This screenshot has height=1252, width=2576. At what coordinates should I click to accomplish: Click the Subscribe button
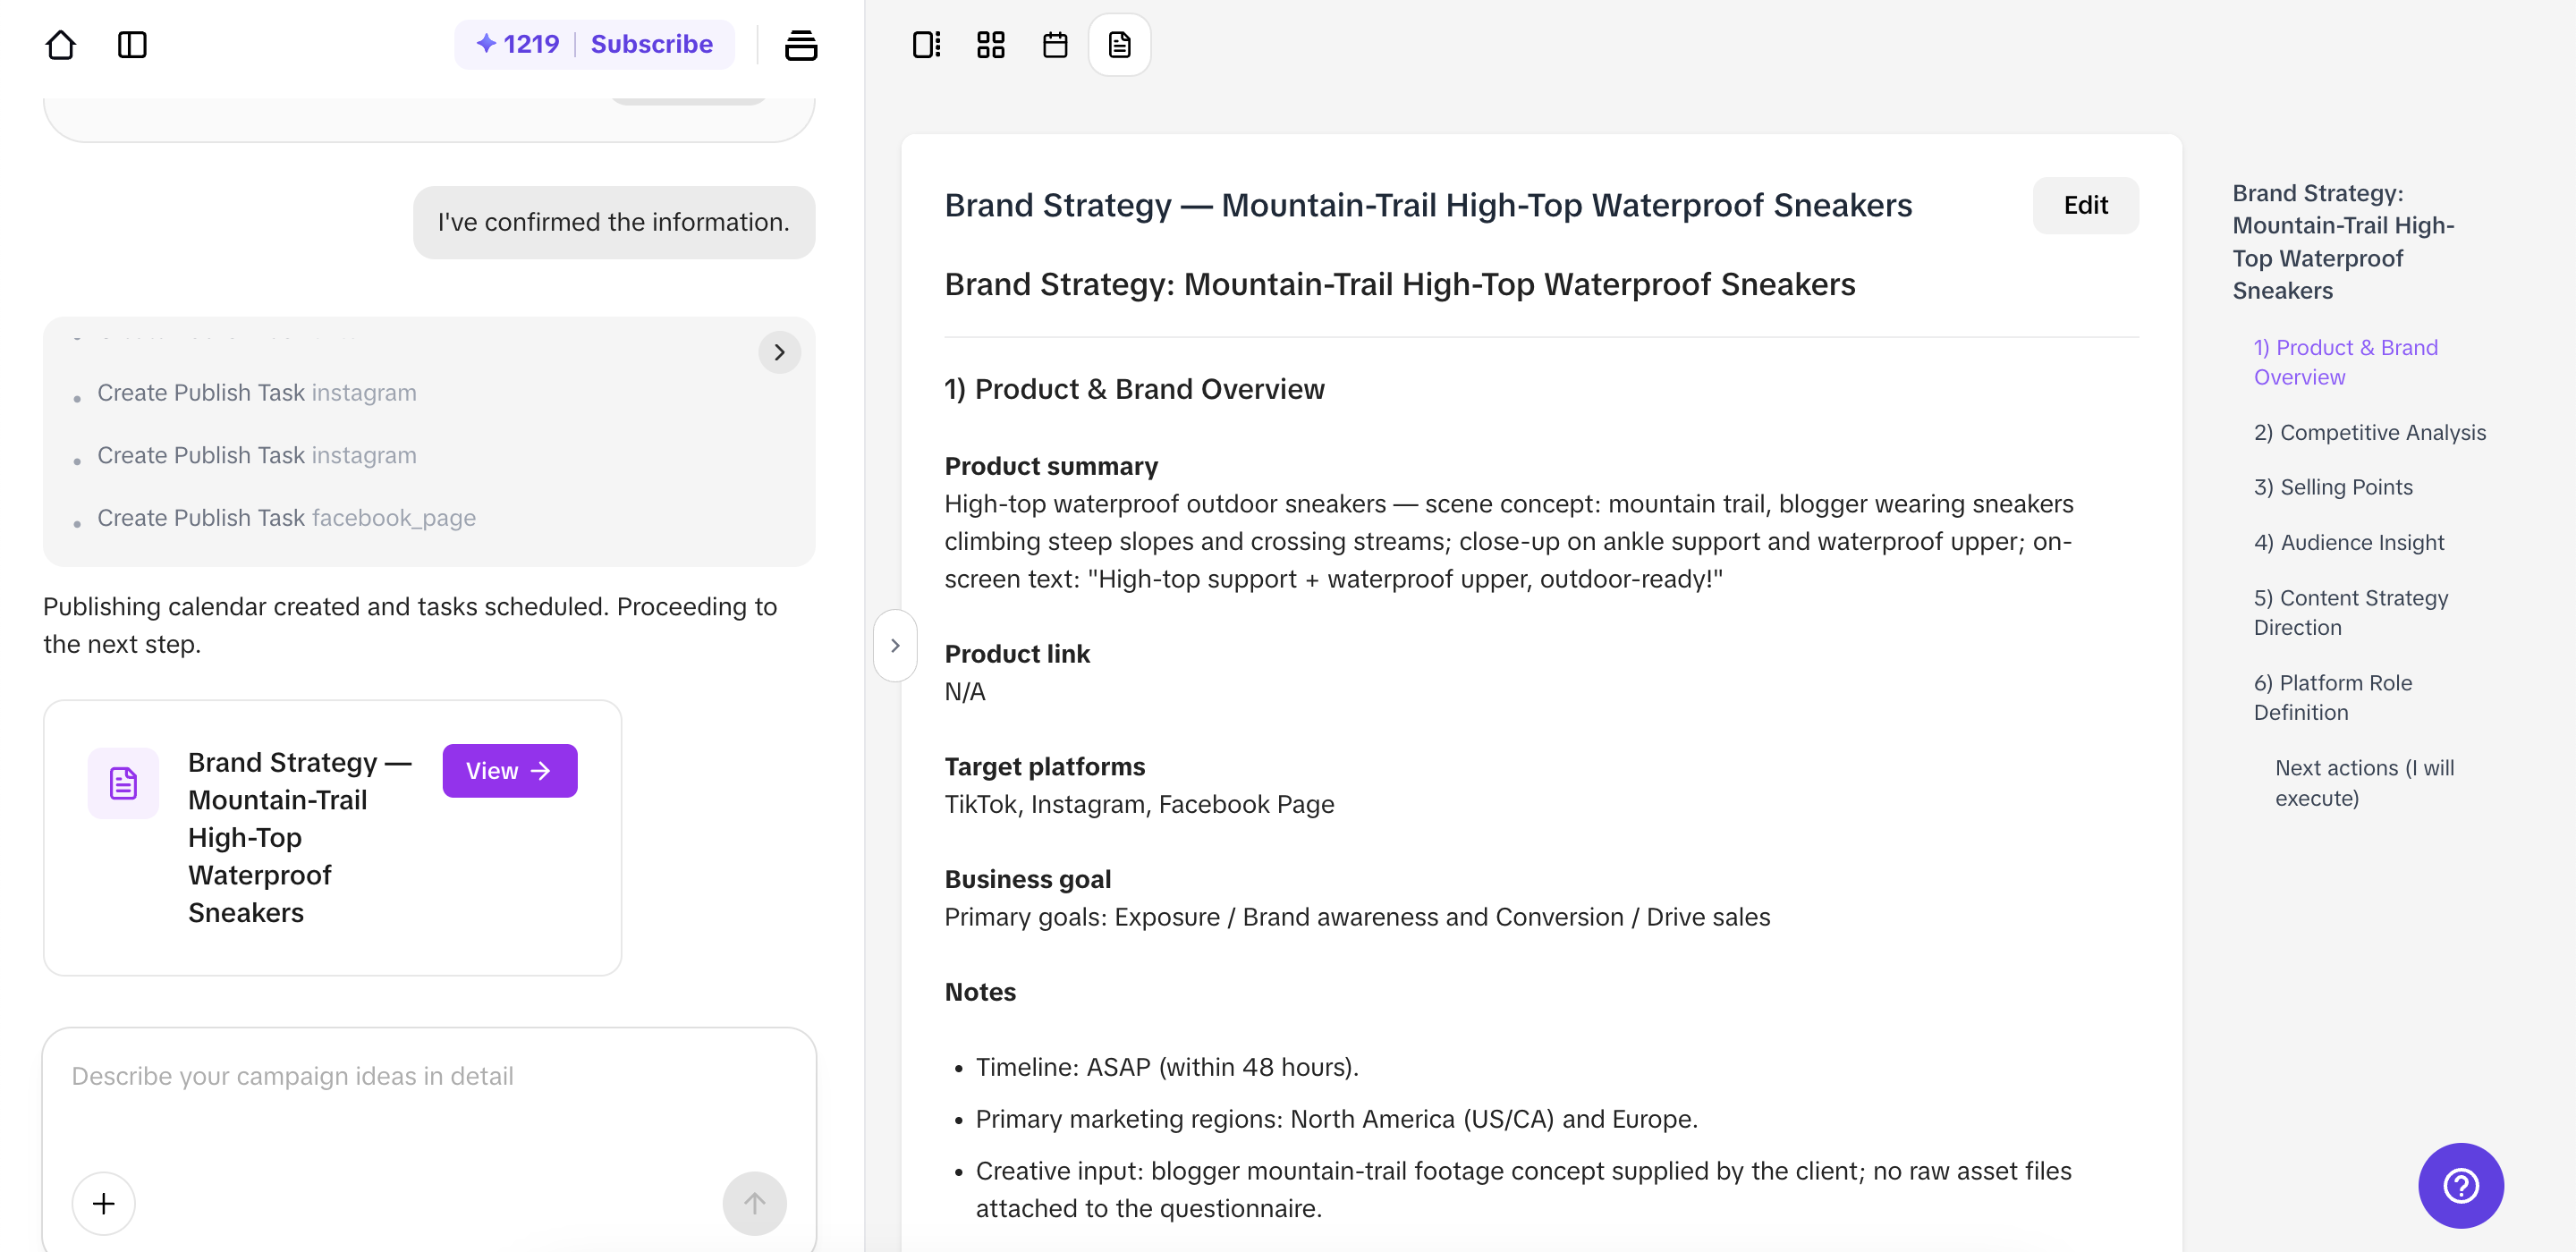click(651, 44)
